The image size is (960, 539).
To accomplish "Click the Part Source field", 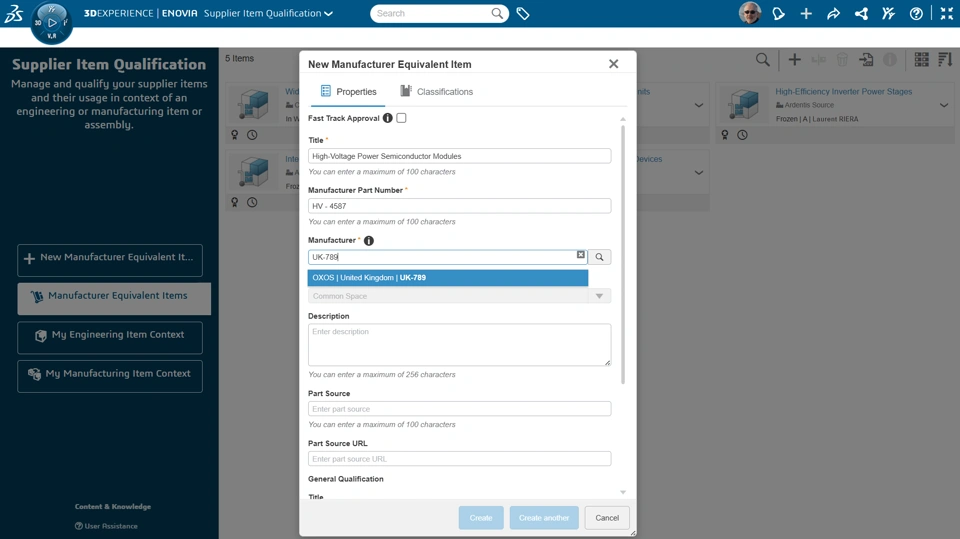I will 459,409.
